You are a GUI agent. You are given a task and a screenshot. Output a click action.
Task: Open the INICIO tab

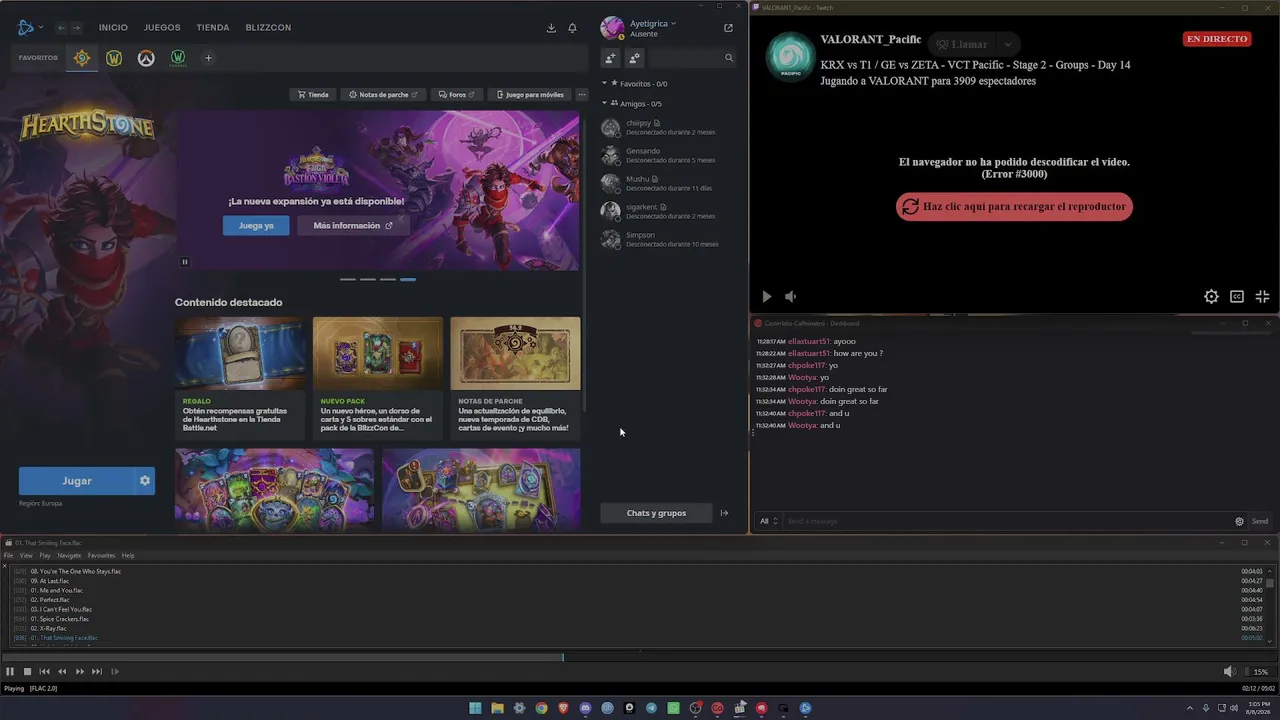click(113, 27)
